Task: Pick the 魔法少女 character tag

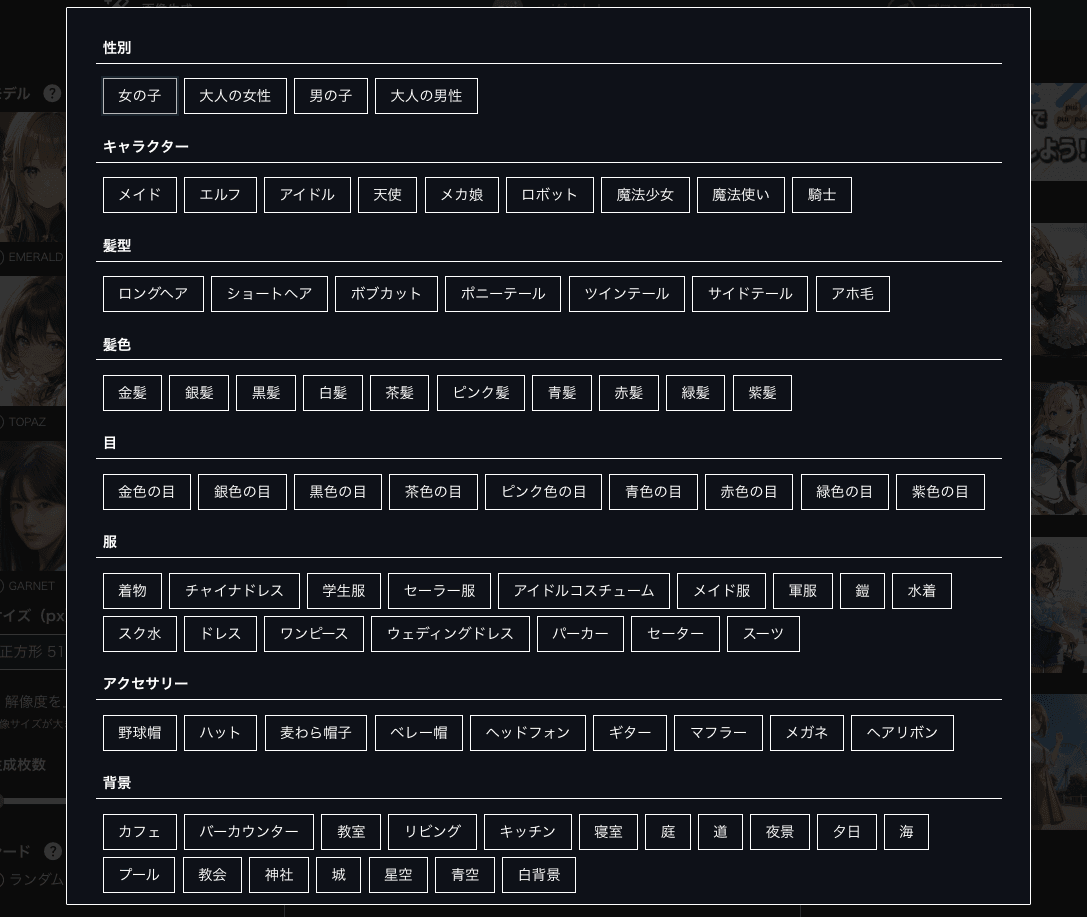Action: tap(645, 195)
